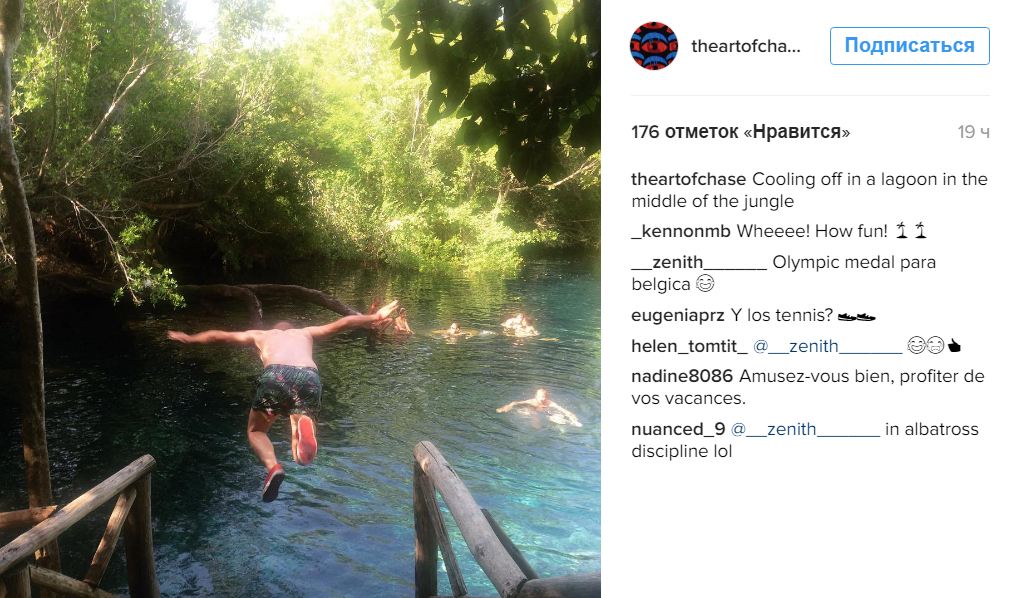Open helen_tomtit_ commenter profile
This screenshot has width=1017, height=598.
pyautogui.click(x=689, y=346)
